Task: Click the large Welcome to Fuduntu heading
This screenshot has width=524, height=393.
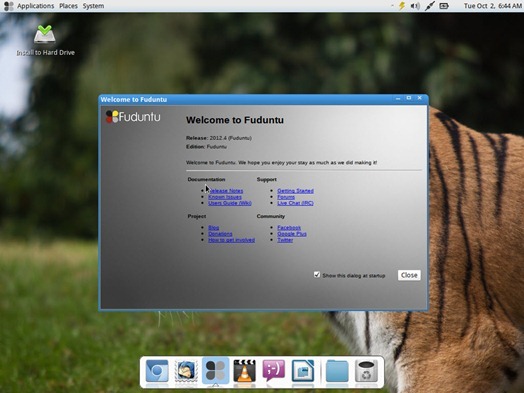Action: click(235, 120)
